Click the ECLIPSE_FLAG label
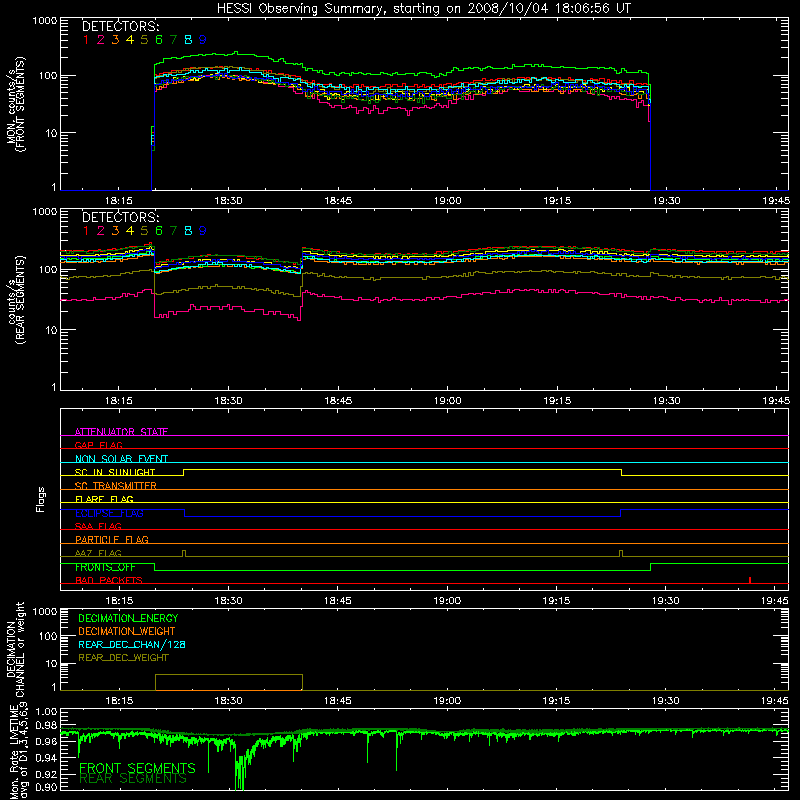800x800 pixels. click(x=109, y=513)
